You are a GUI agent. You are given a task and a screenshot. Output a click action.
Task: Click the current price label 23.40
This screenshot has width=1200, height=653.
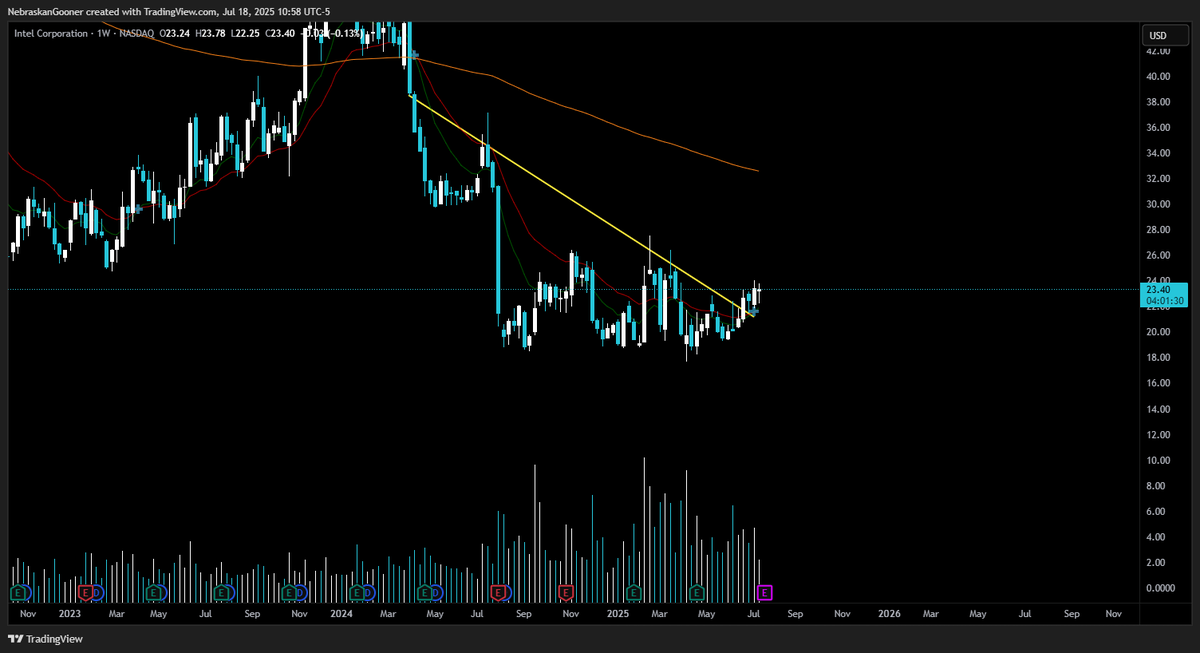point(1159,289)
